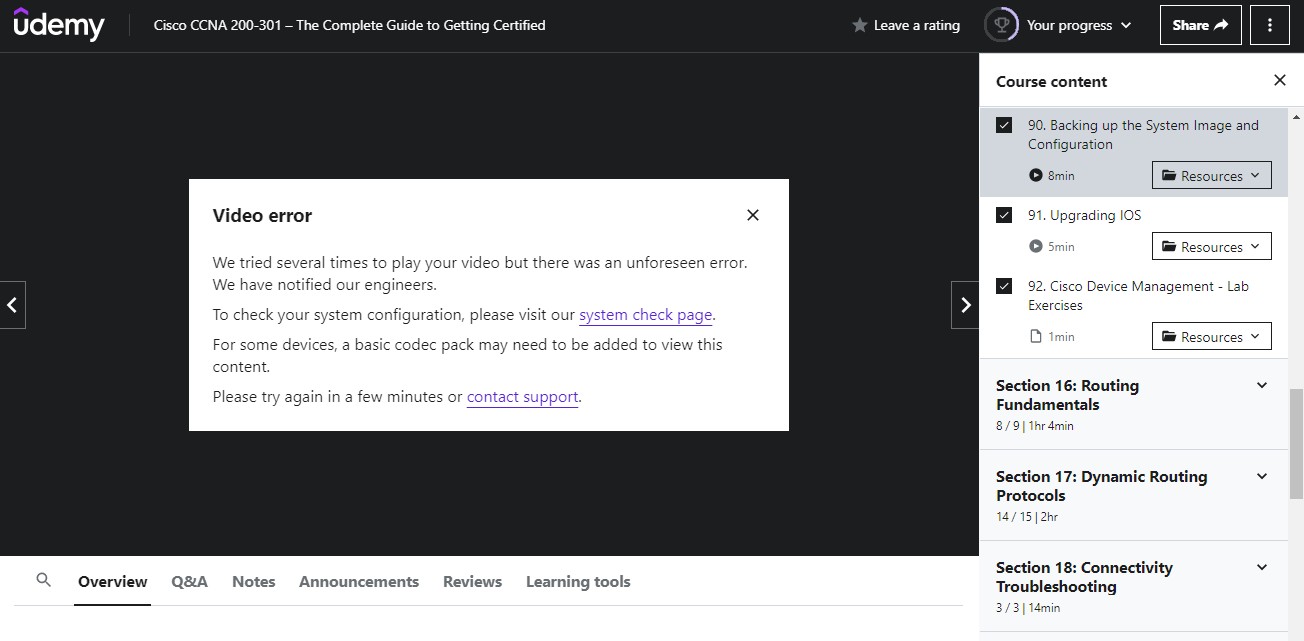The width and height of the screenshot is (1304, 641).
Task: Click Section 16 progress text 8 / 9
Action: [x=1010, y=426]
